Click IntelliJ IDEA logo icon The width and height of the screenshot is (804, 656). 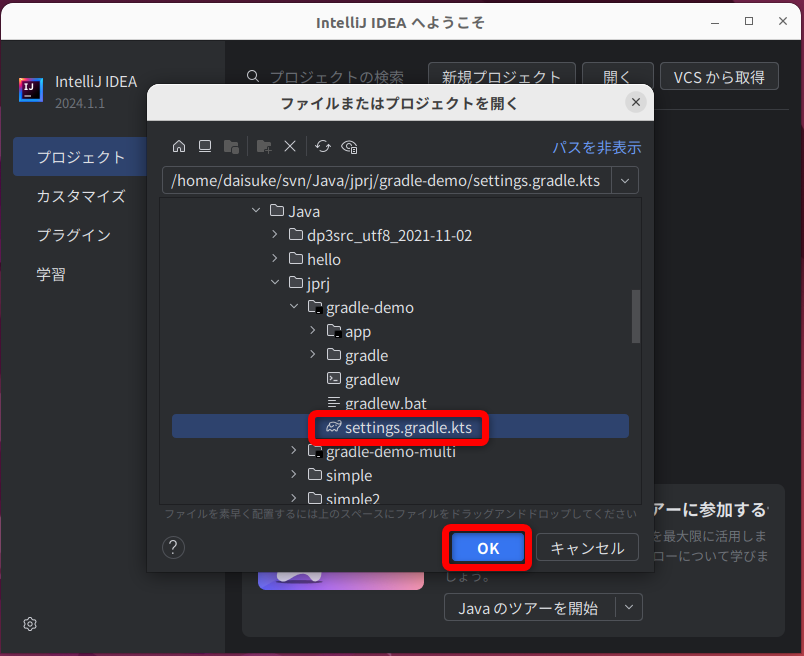click(31, 90)
